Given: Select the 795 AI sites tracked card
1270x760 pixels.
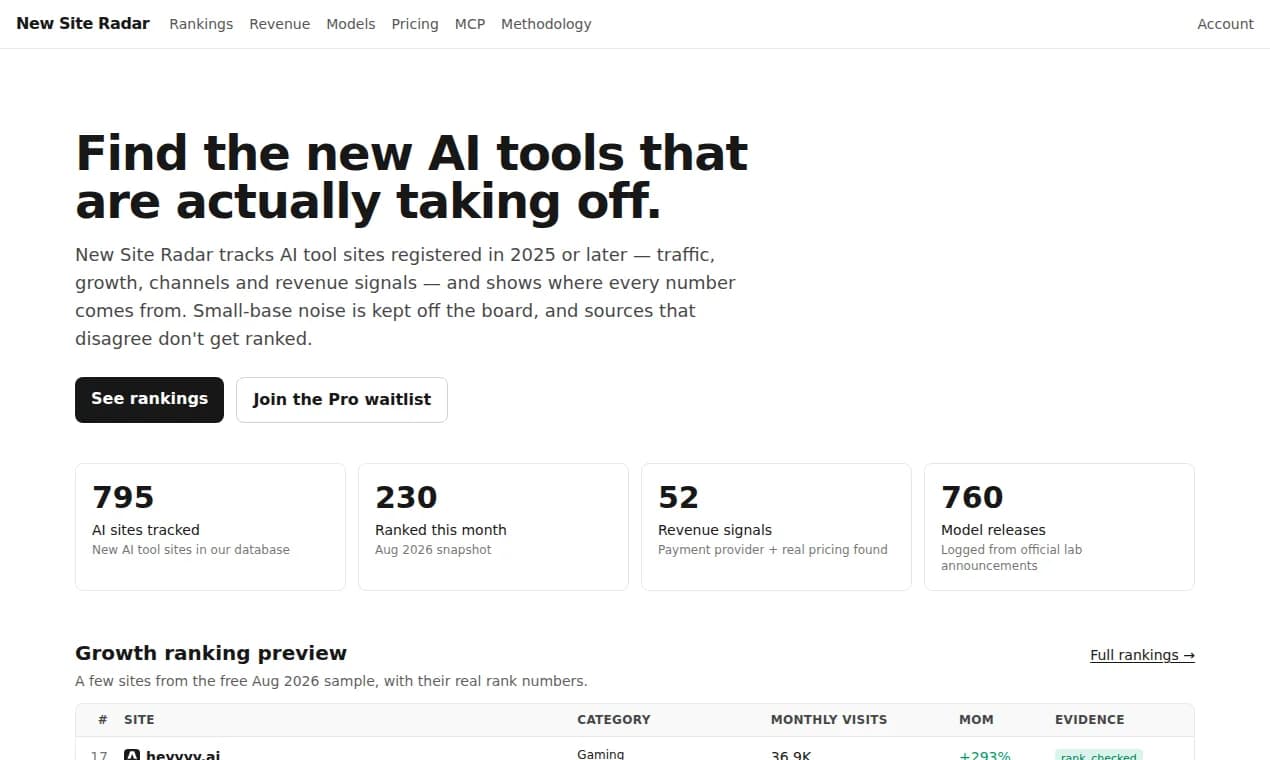Looking at the screenshot, I should click(x=210, y=526).
